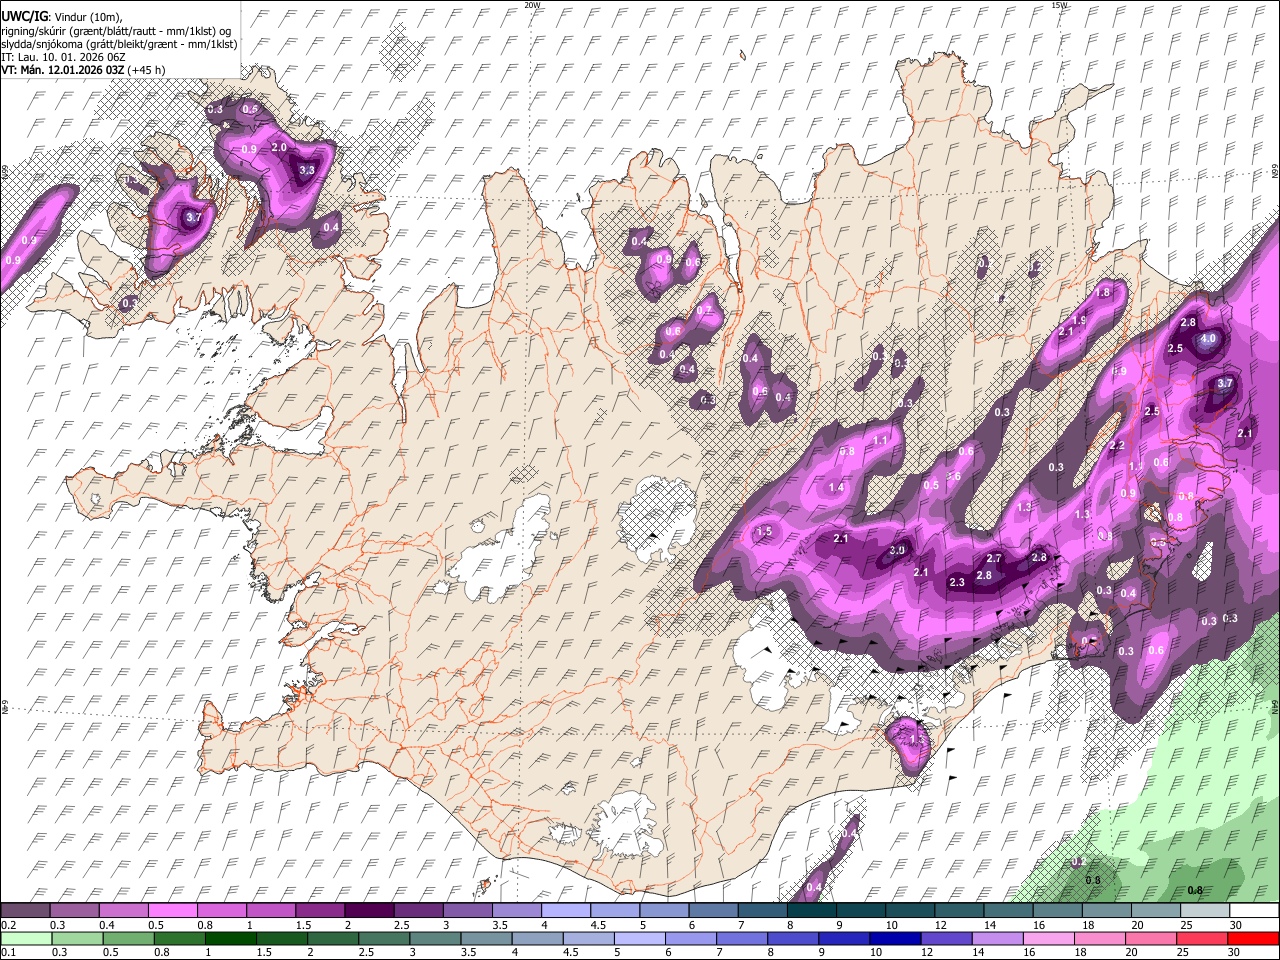Click the deep blue lower-legend swatch between 10 and 12
The width and height of the screenshot is (1280, 960).
[x=894, y=939]
